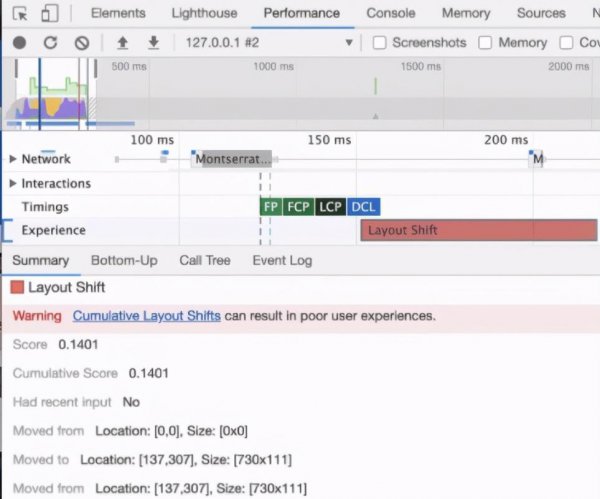The height and width of the screenshot is (499, 600).
Task: Open the 127.0.0.1 #2 recording dropdown
Action: click(348, 43)
